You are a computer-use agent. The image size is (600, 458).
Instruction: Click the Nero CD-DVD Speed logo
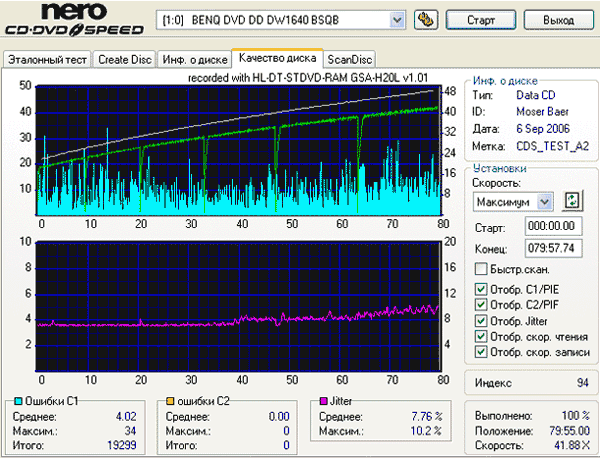tap(74, 19)
